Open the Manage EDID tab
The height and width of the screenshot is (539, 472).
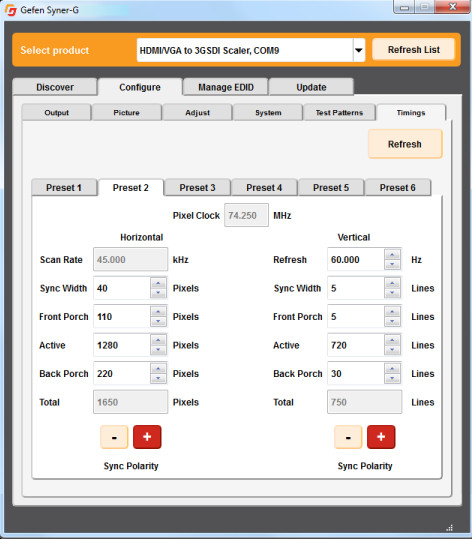[226, 87]
